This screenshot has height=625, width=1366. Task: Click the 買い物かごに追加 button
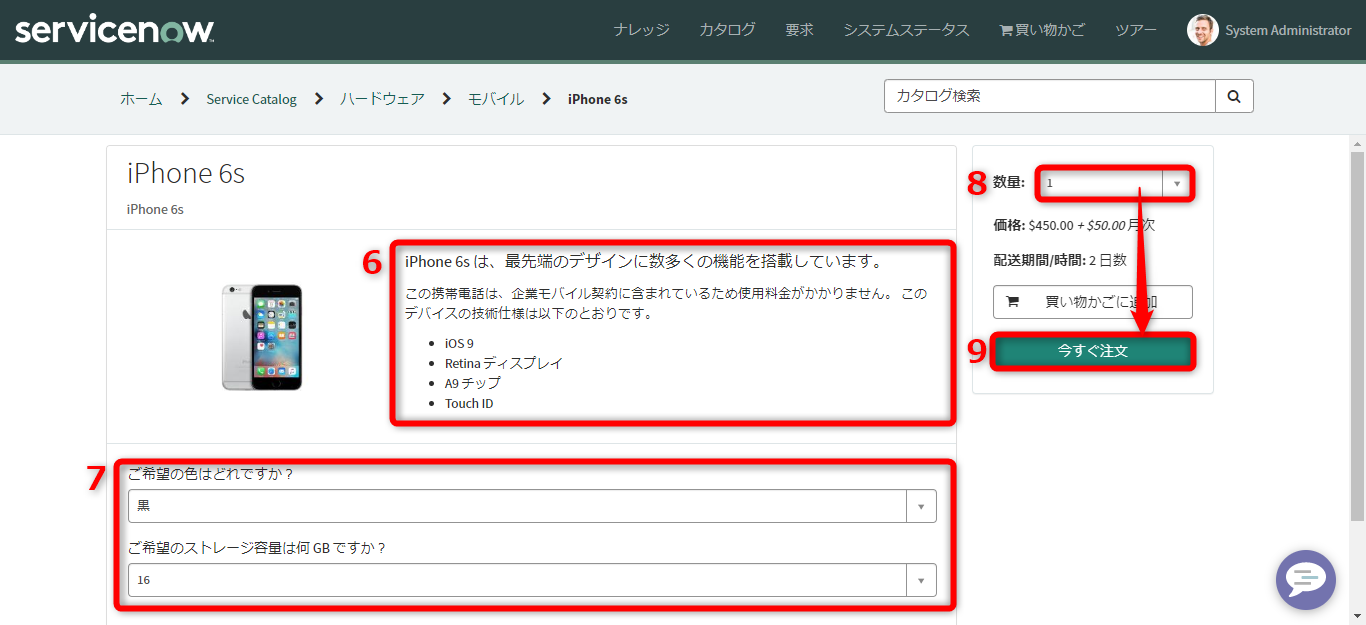[x=1092, y=301]
